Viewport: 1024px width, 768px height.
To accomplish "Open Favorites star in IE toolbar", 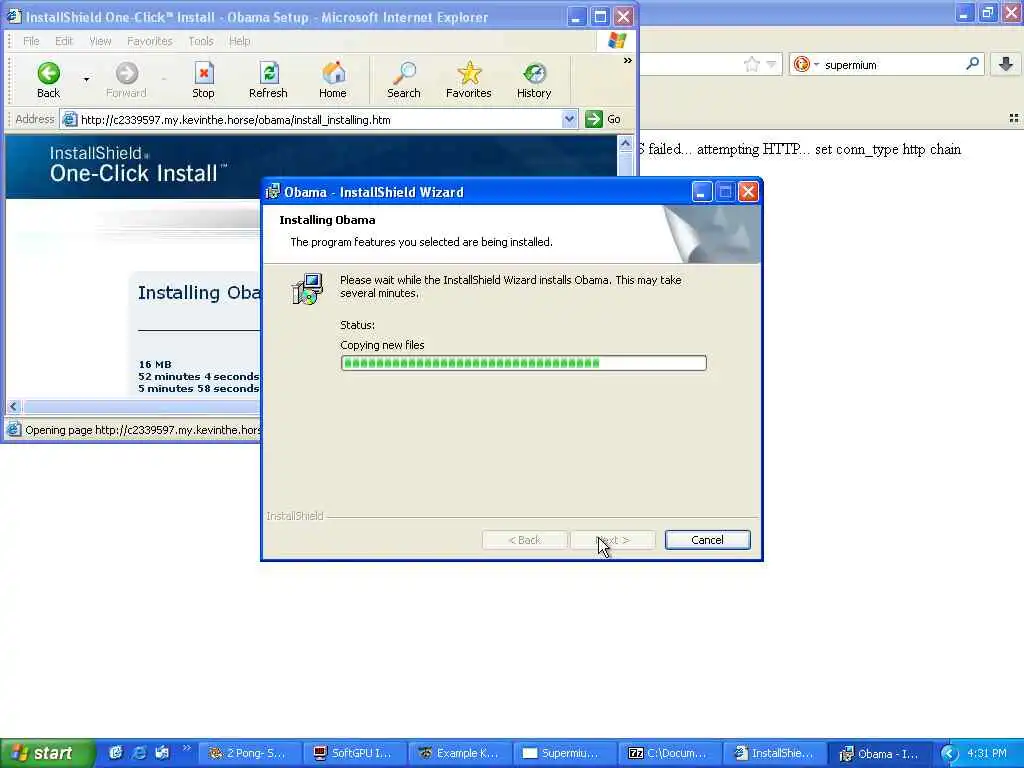I will pyautogui.click(x=468, y=80).
